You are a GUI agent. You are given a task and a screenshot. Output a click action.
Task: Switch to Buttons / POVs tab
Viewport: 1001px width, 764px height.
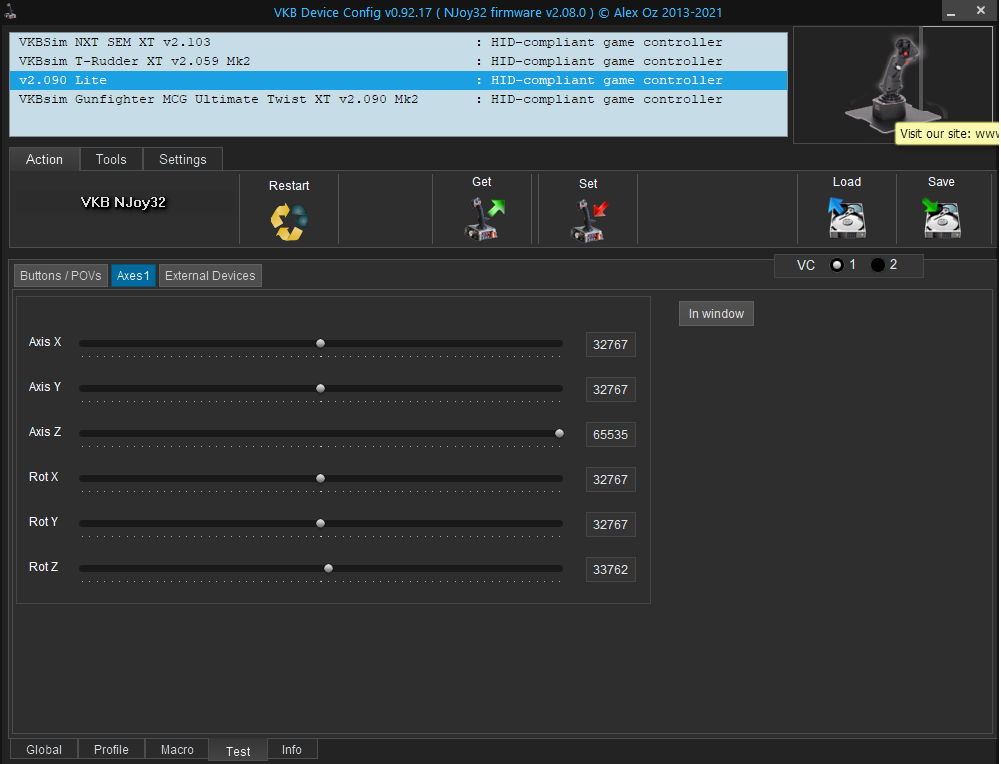tap(61, 276)
